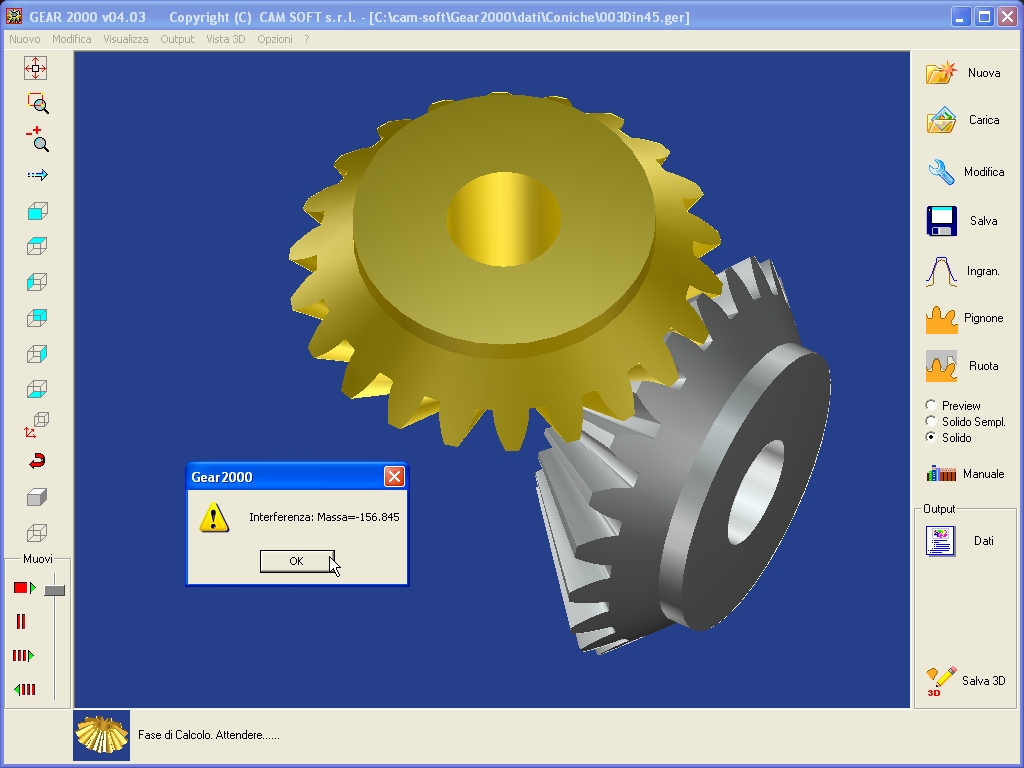
Task: Switch to the left face cube view
Action: pos(37,282)
